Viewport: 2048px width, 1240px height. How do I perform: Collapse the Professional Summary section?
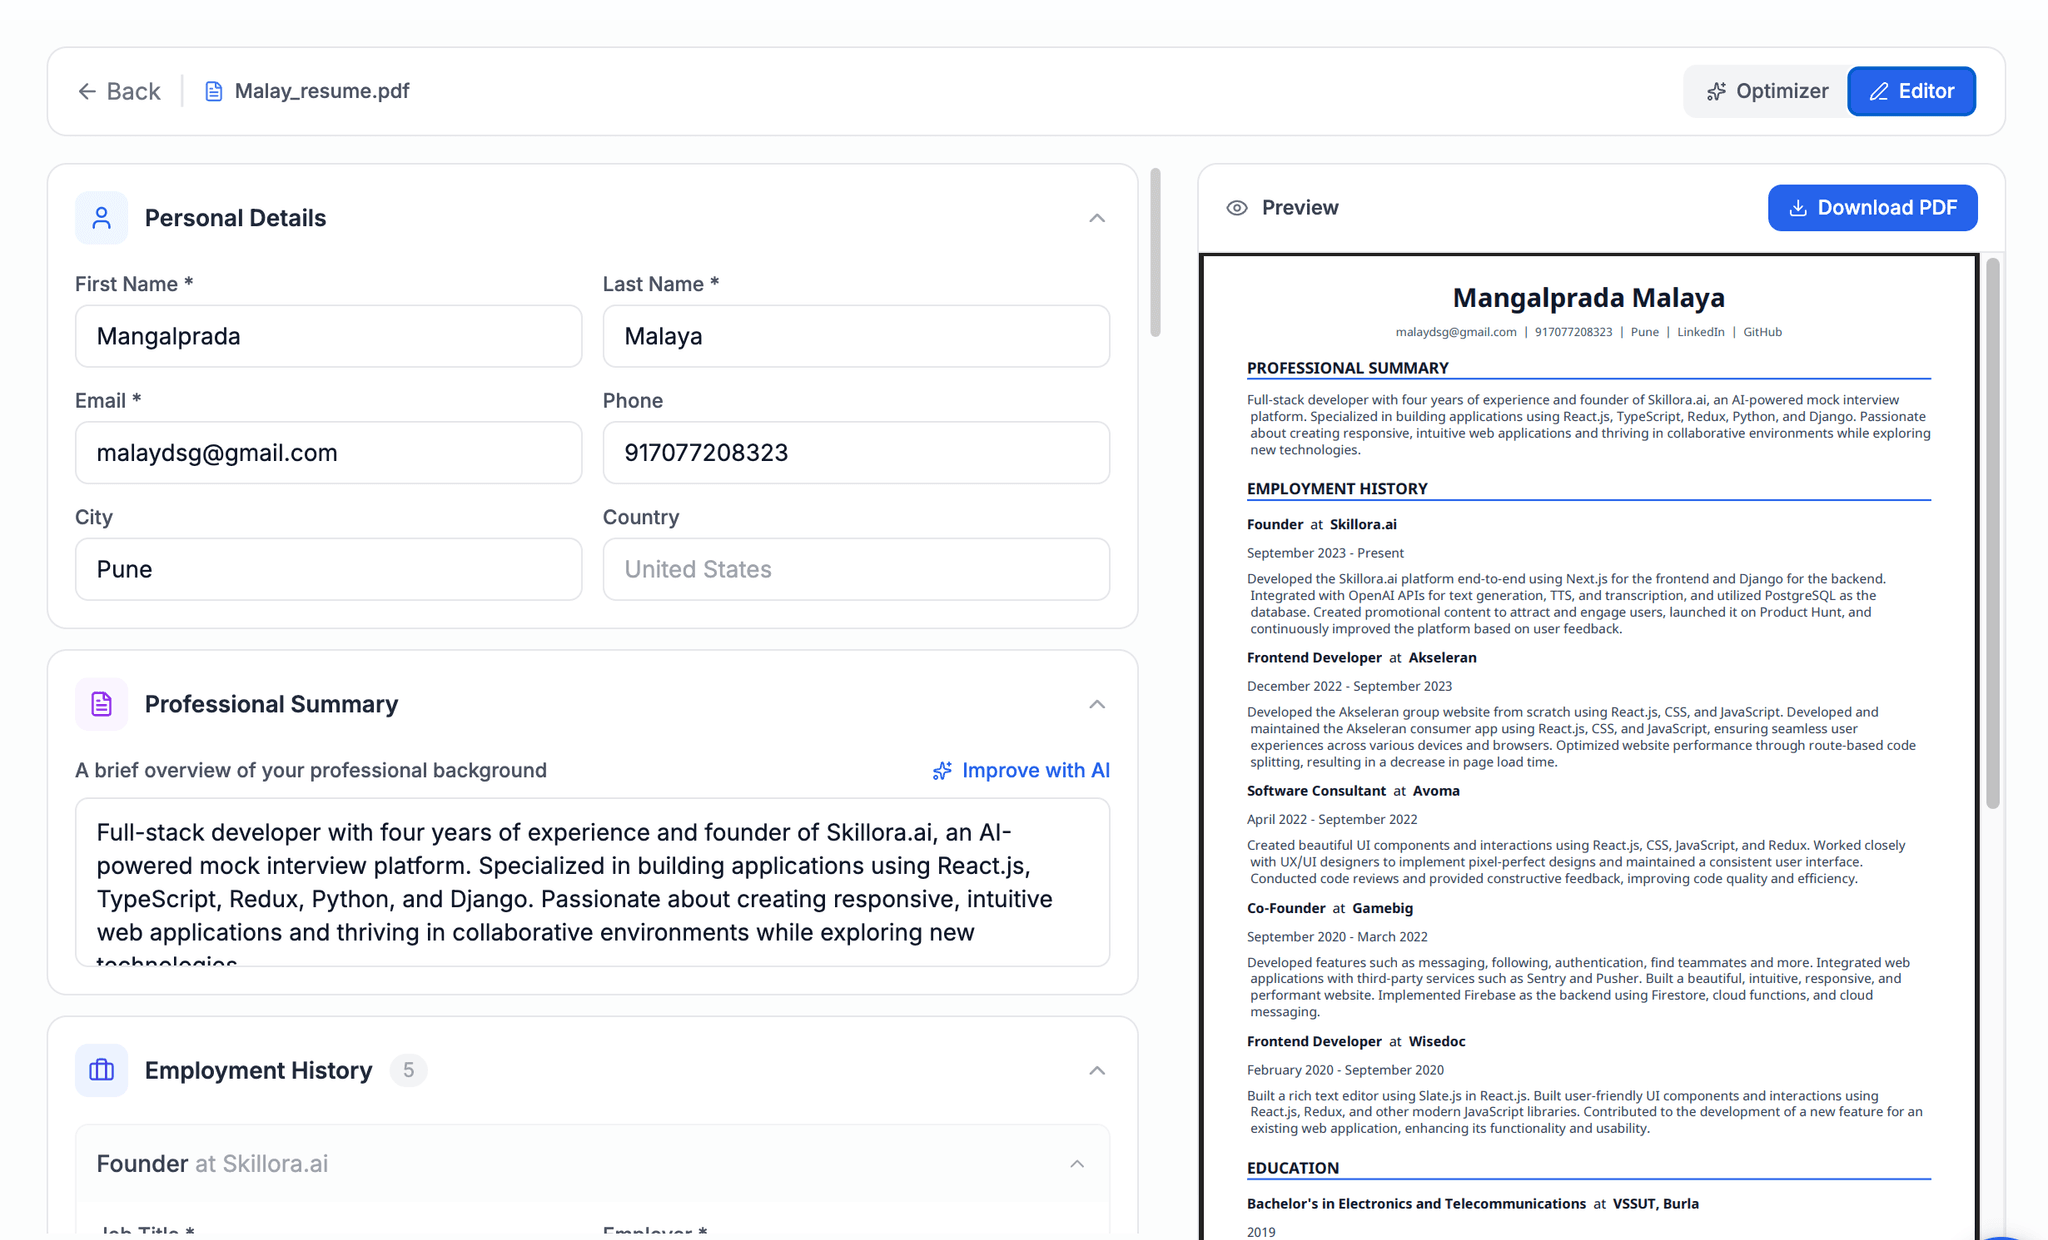coord(1096,704)
